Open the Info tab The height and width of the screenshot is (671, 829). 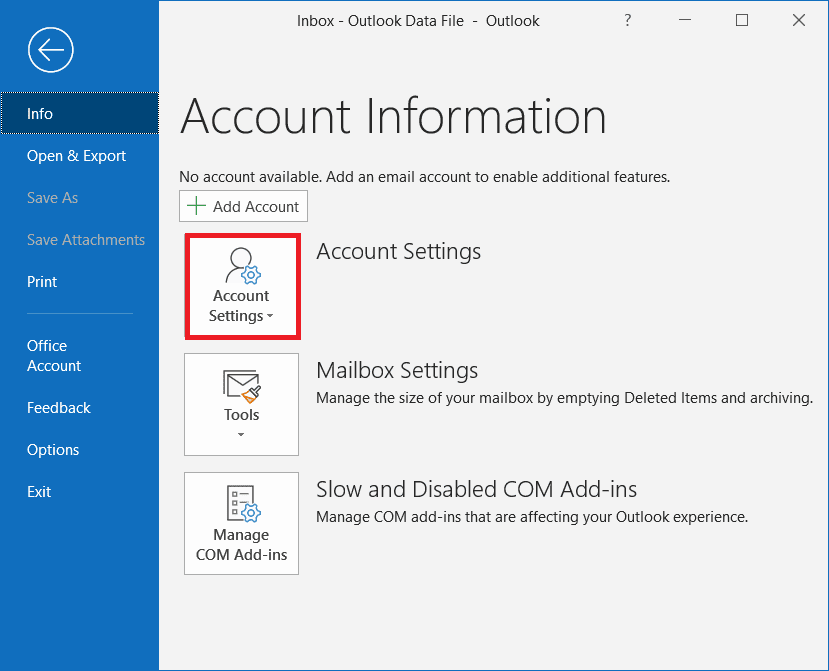click(79, 113)
